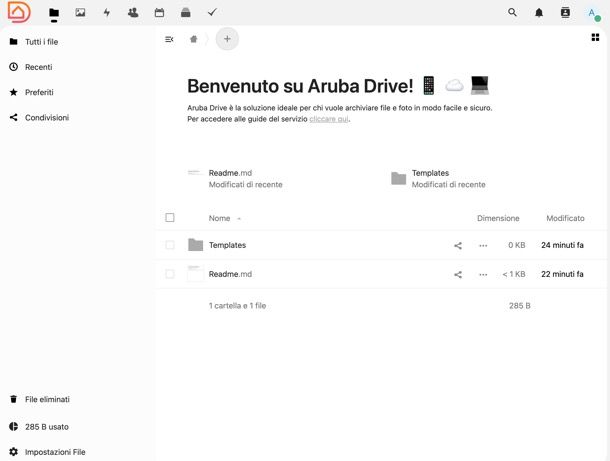Open the Deck app icon
The image size is (610, 461).
[x=186, y=13]
